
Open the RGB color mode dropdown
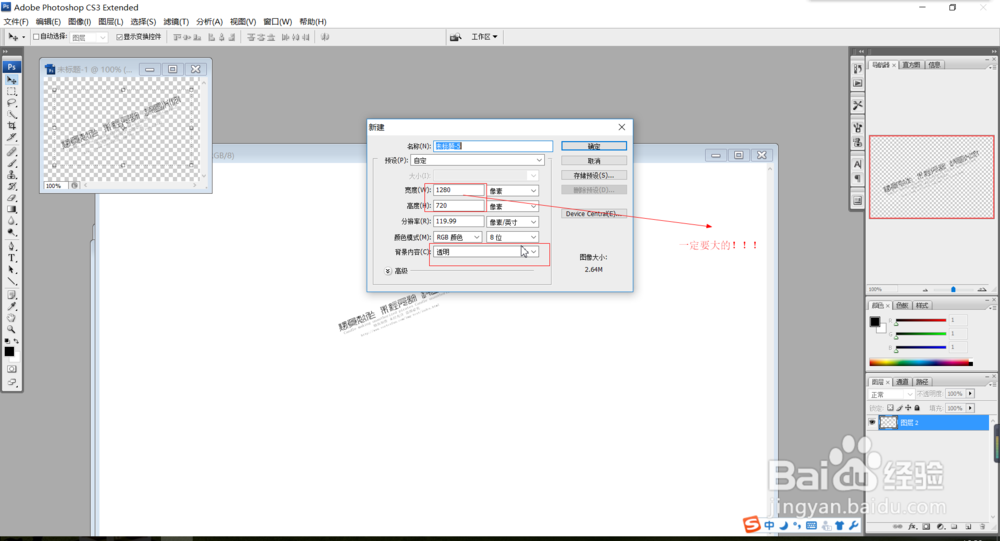pos(457,237)
